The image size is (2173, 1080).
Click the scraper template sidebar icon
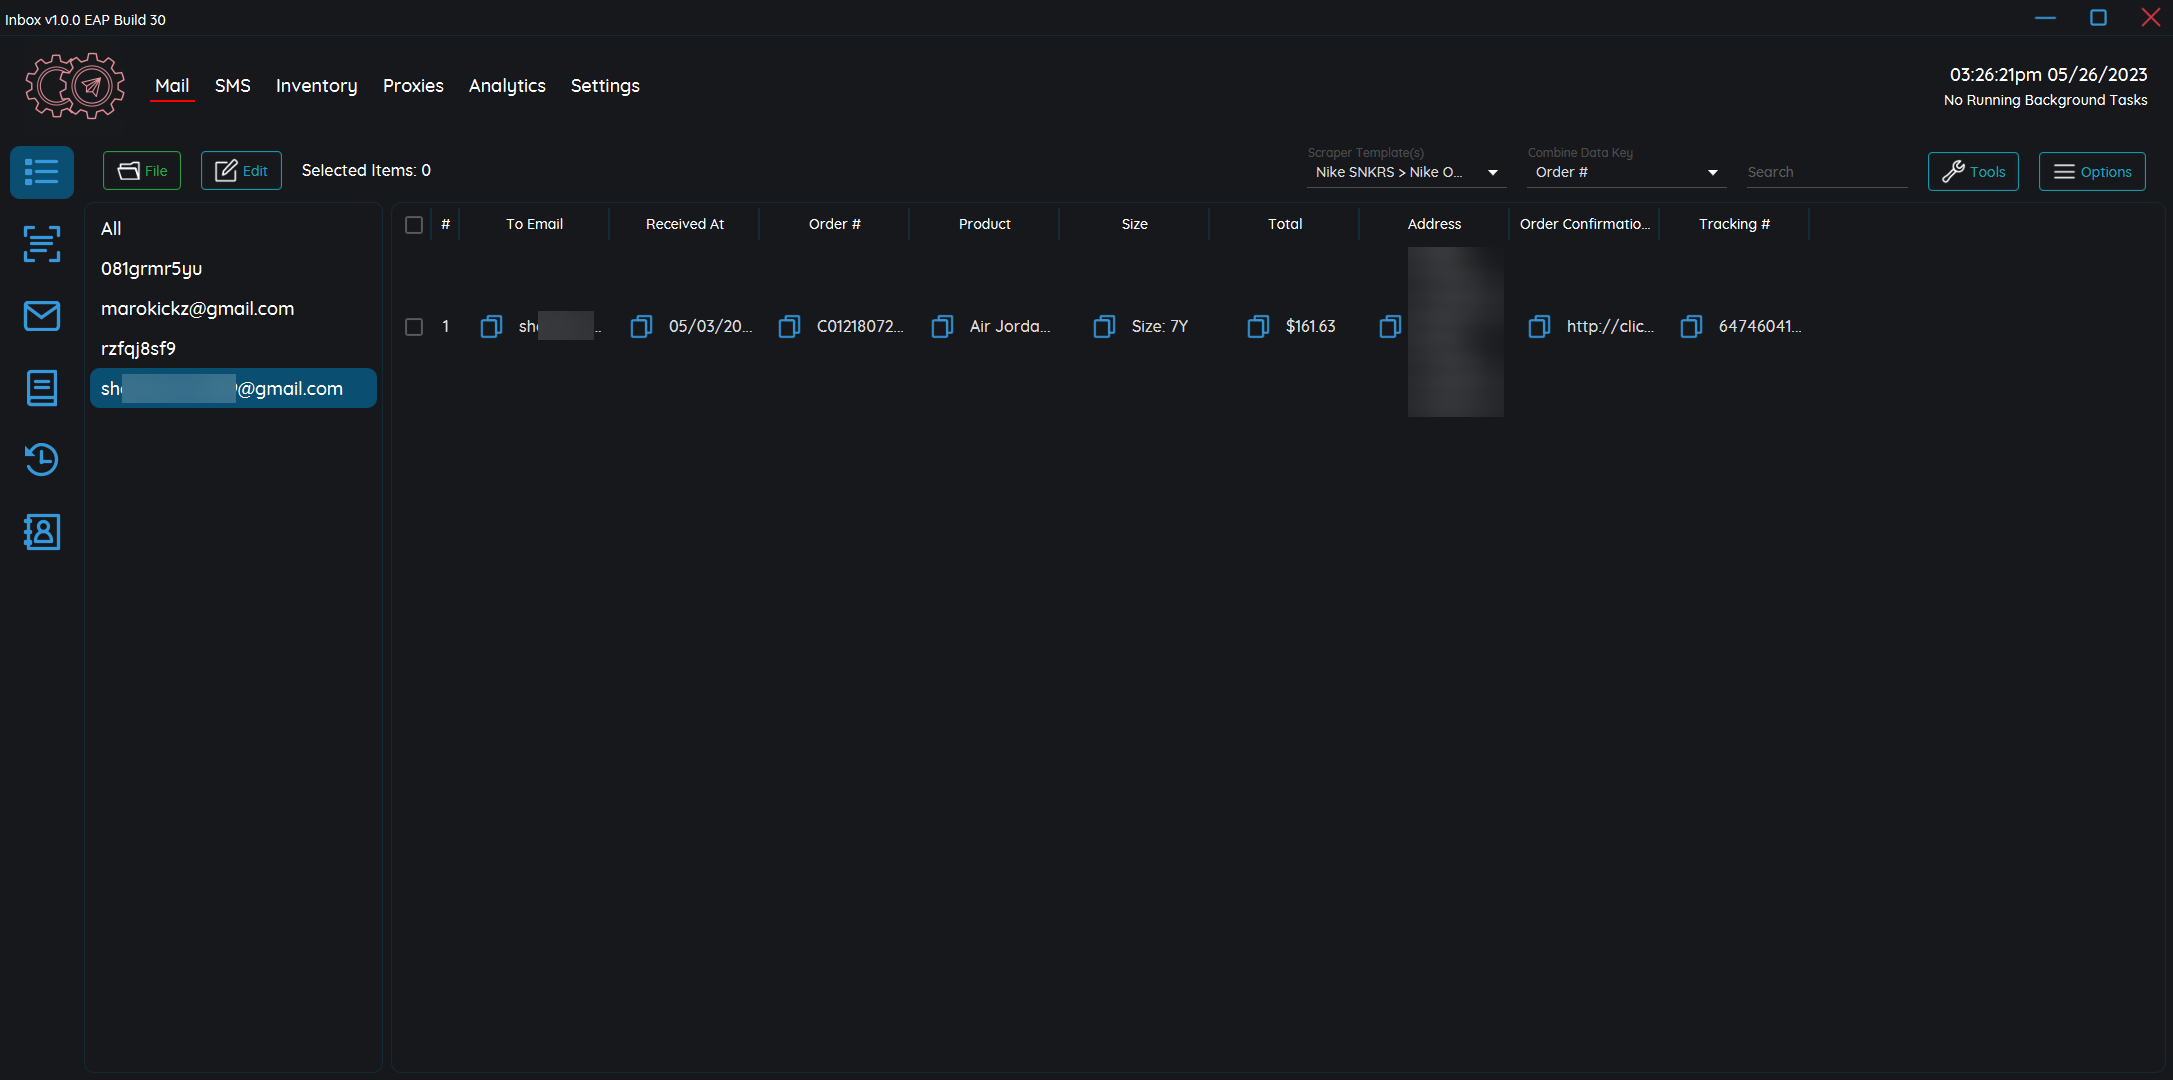click(42, 244)
